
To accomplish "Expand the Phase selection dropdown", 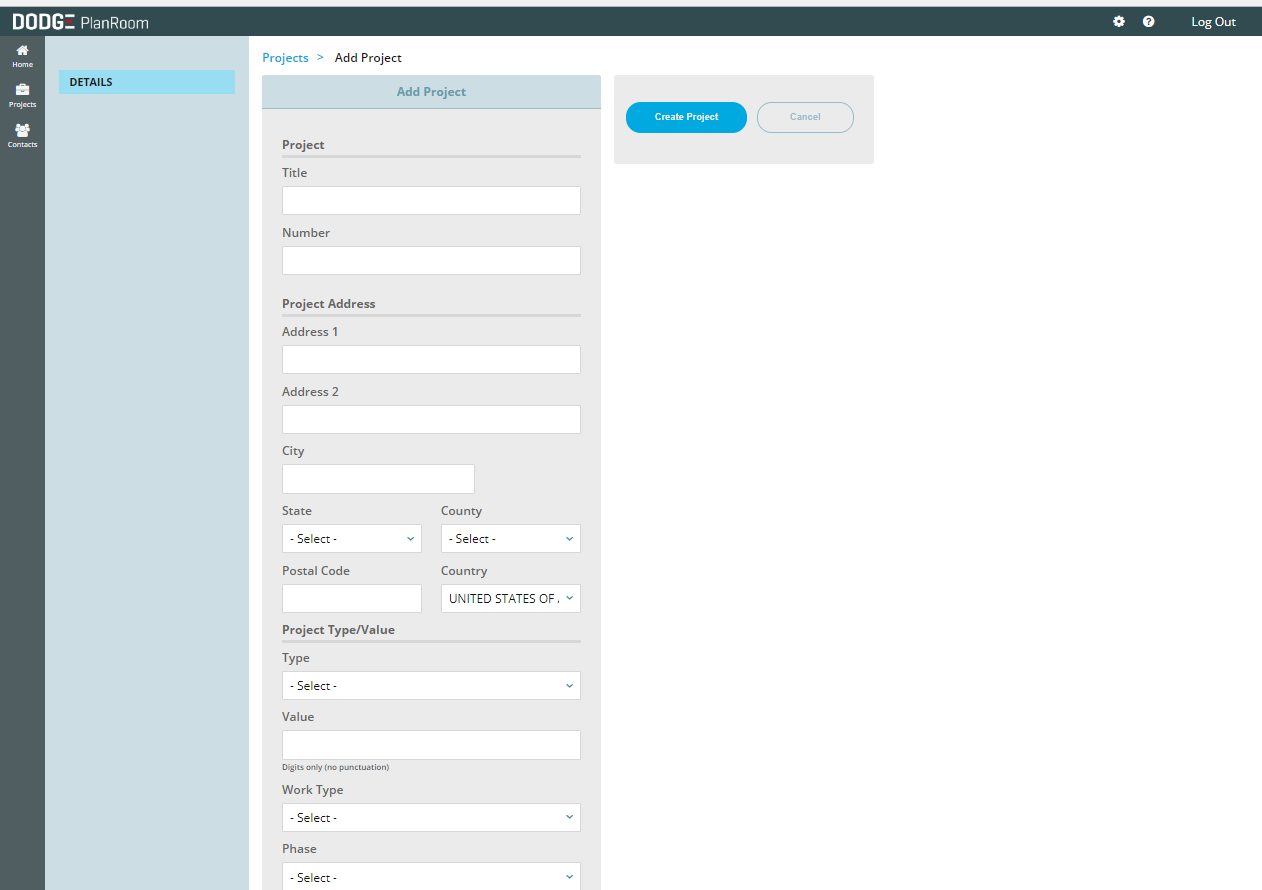I will pos(431,876).
